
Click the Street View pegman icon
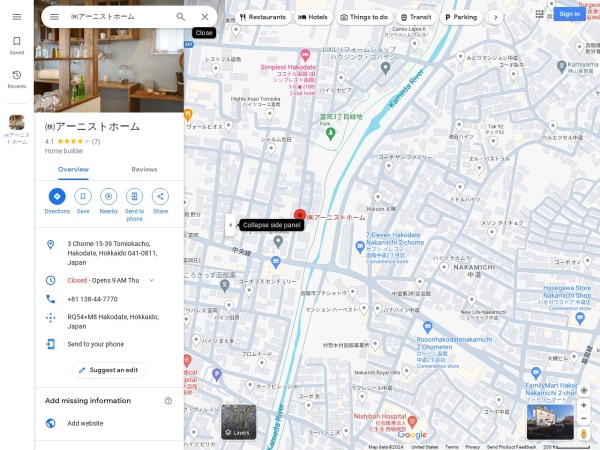(584, 434)
